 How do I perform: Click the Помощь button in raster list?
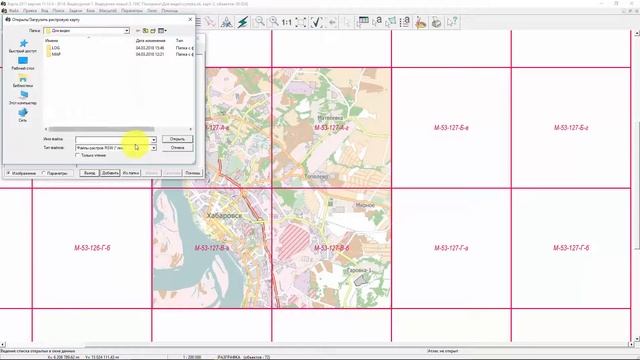(193, 173)
